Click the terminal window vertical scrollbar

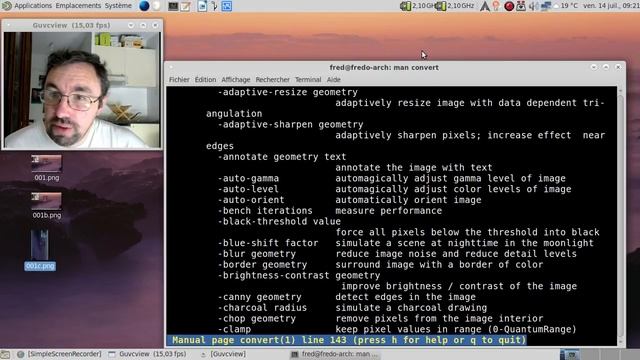(621, 216)
